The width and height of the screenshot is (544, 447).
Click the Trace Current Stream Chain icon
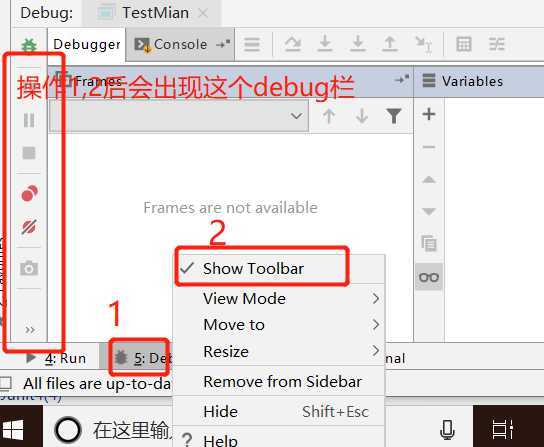(497, 44)
